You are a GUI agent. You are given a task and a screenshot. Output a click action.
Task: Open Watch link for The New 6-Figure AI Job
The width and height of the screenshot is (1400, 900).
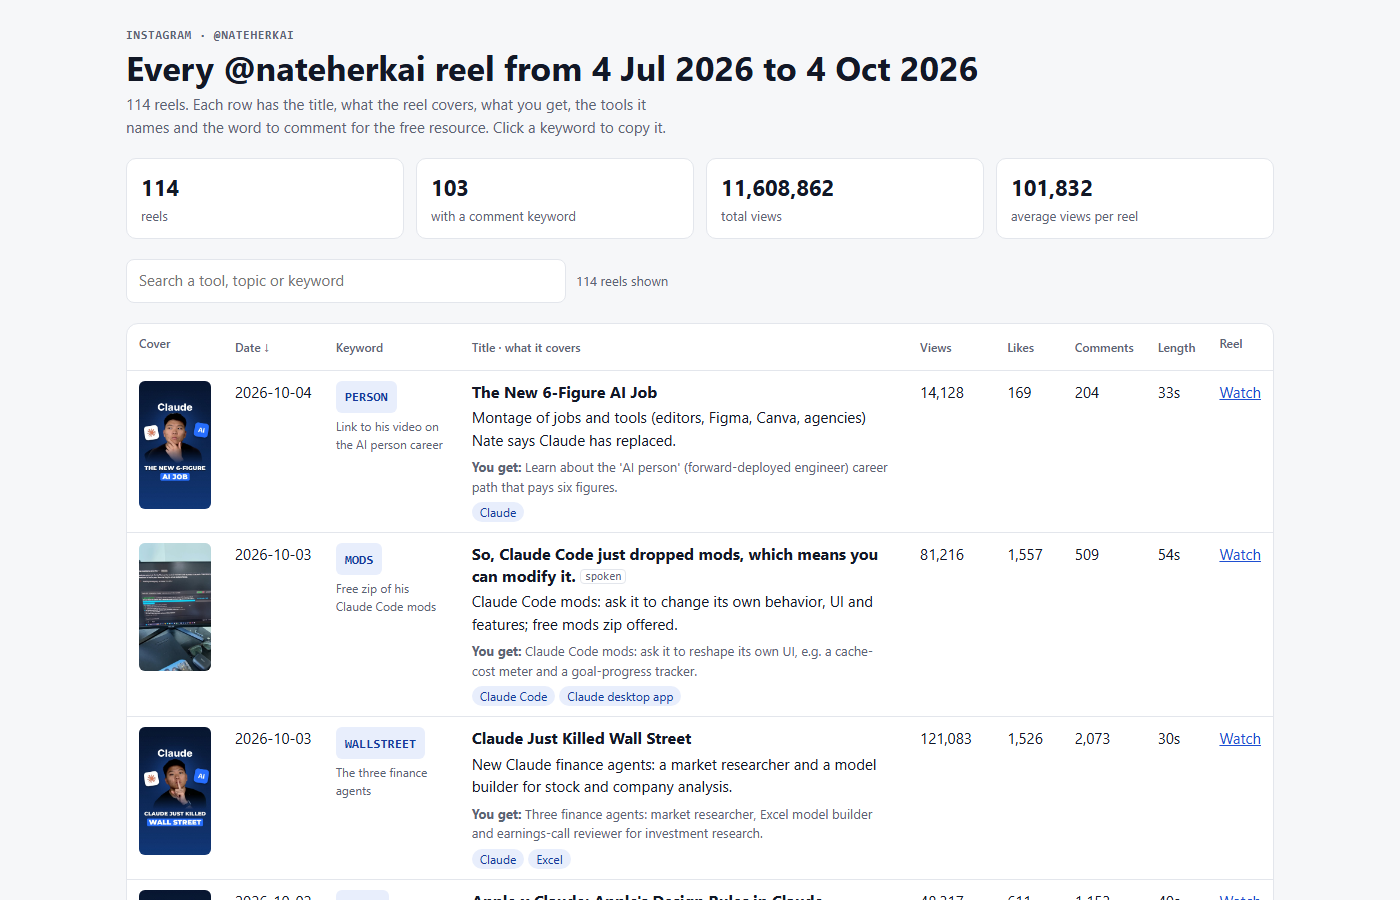pyautogui.click(x=1240, y=393)
